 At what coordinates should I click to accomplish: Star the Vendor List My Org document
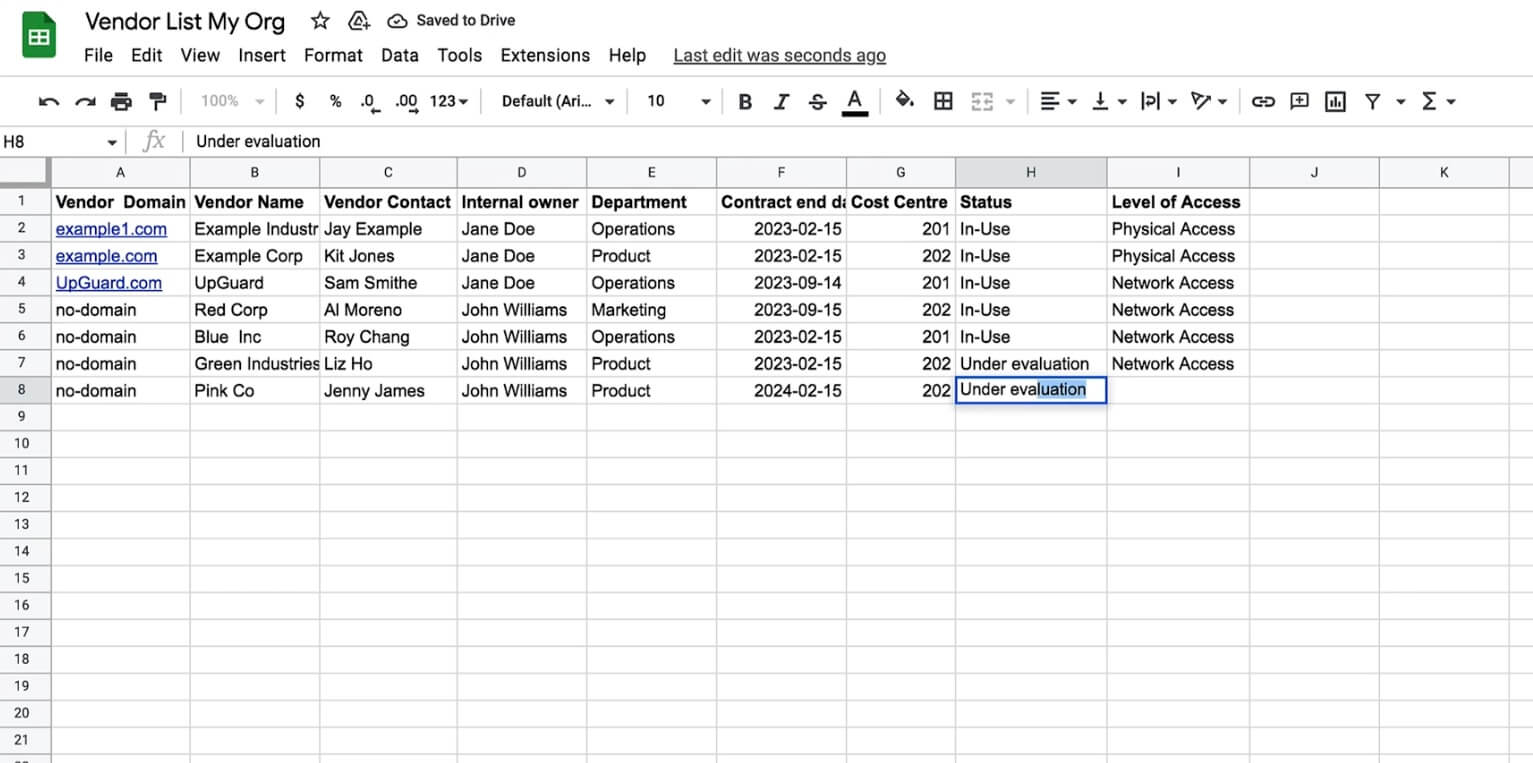pyautogui.click(x=320, y=20)
